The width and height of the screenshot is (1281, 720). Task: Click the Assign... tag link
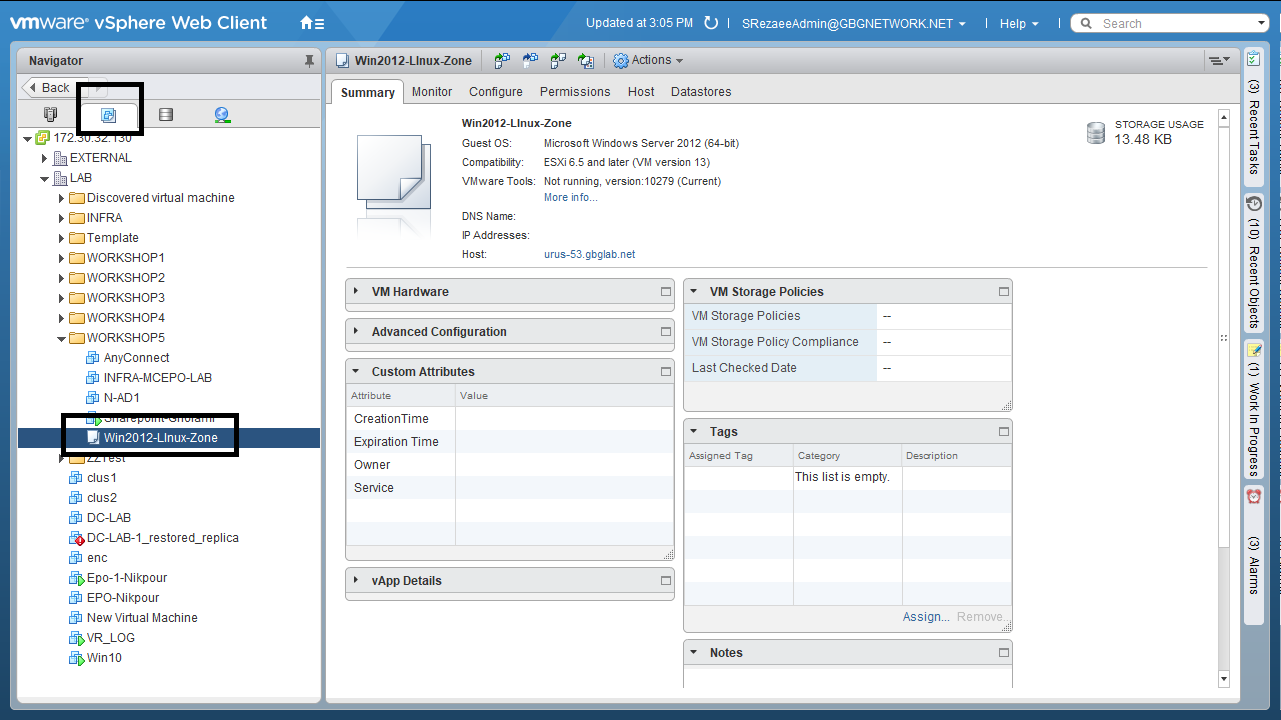(x=925, y=617)
